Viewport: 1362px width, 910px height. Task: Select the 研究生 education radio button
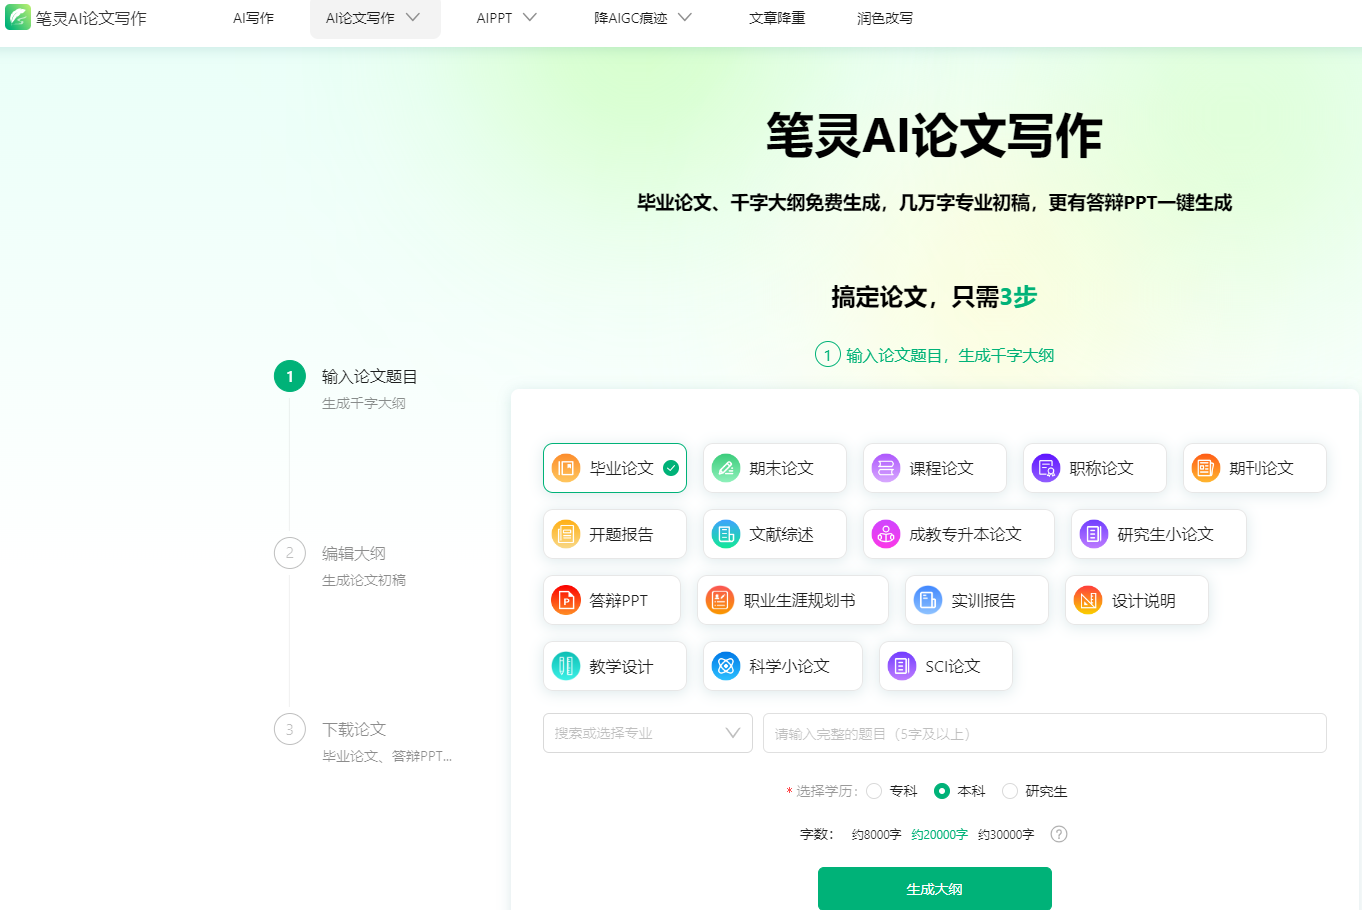(x=1010, y=791)
